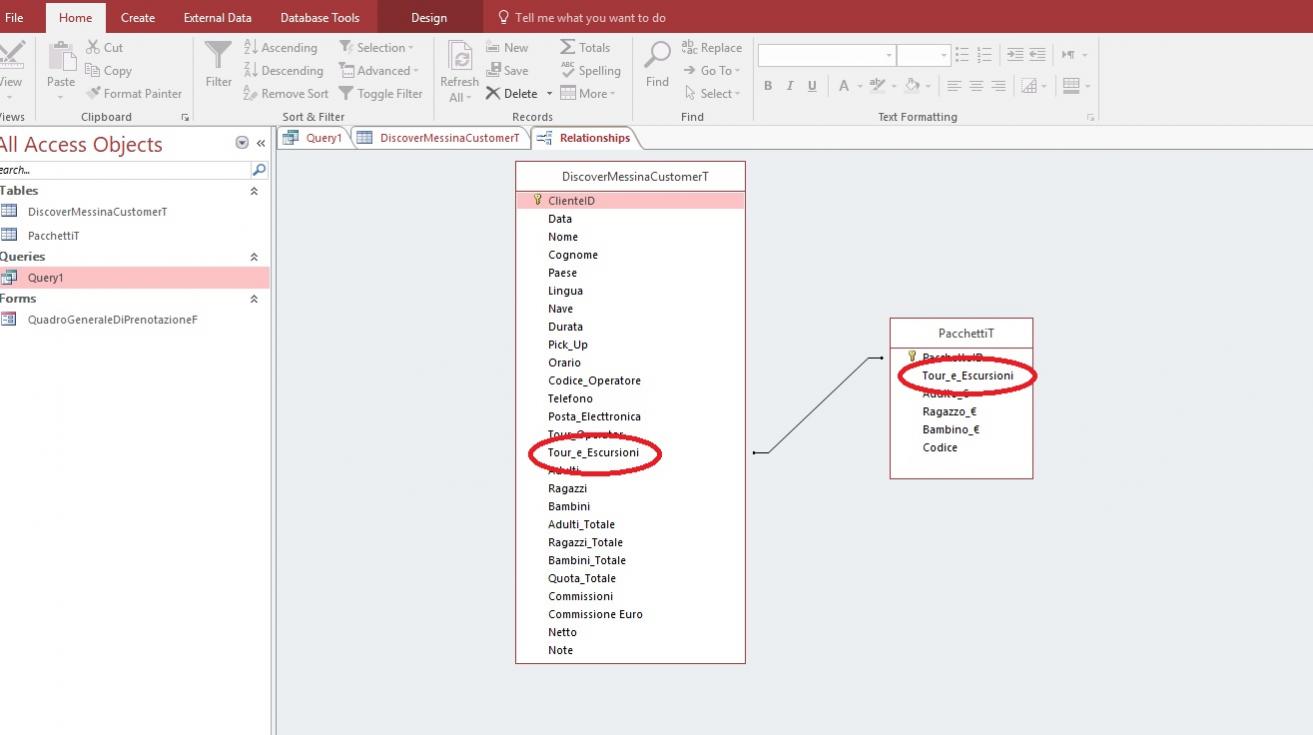Switch to the DiscoverMessinaCustomerT document tab
The width and height of the screenshot is (1313, 735).
[448, 138]
